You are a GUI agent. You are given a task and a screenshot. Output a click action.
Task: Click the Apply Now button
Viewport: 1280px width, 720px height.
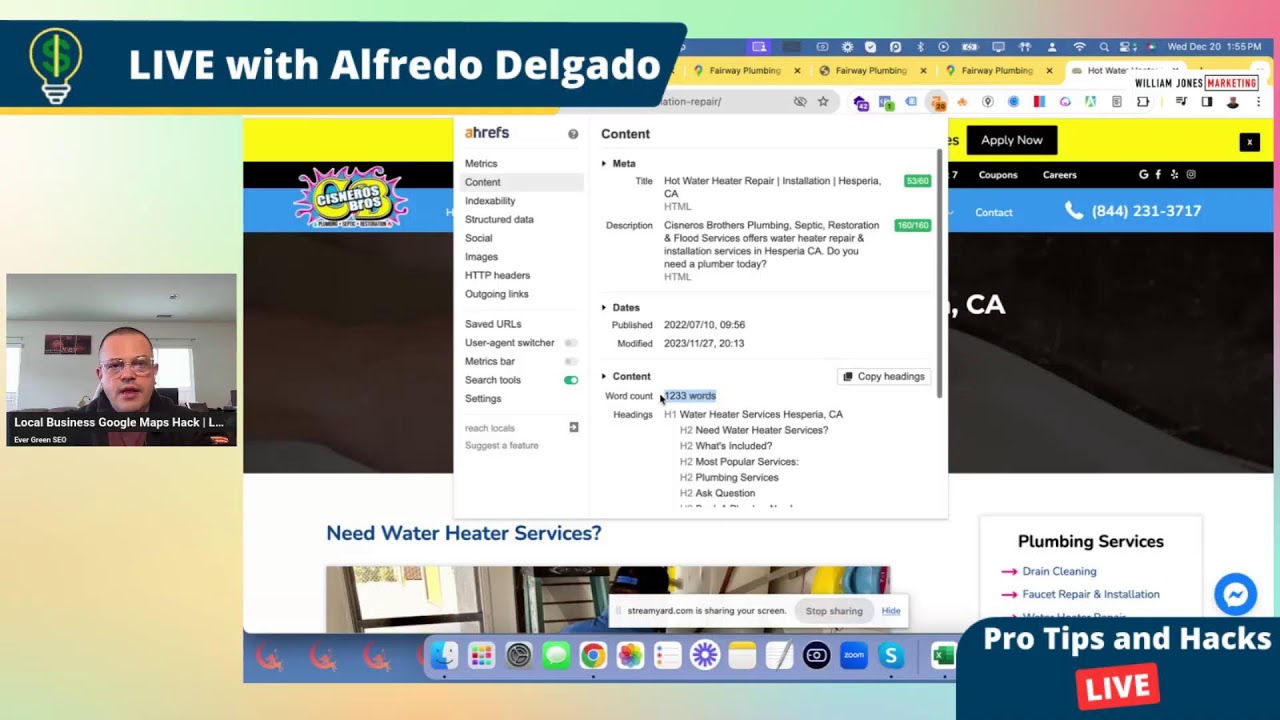(x=1011, y=140)
